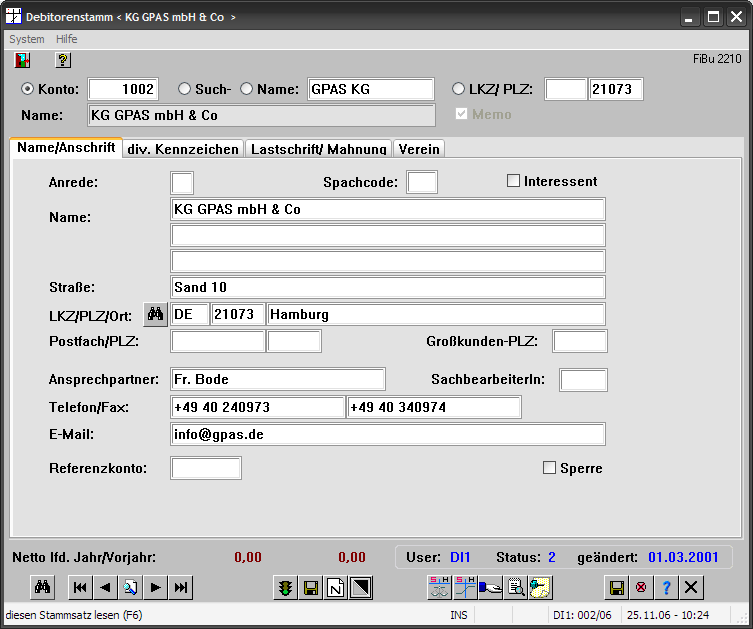The height and width of the screenshot is (629, 753).
Task: Click the traffic light icon
Action: tap(286, 588)
